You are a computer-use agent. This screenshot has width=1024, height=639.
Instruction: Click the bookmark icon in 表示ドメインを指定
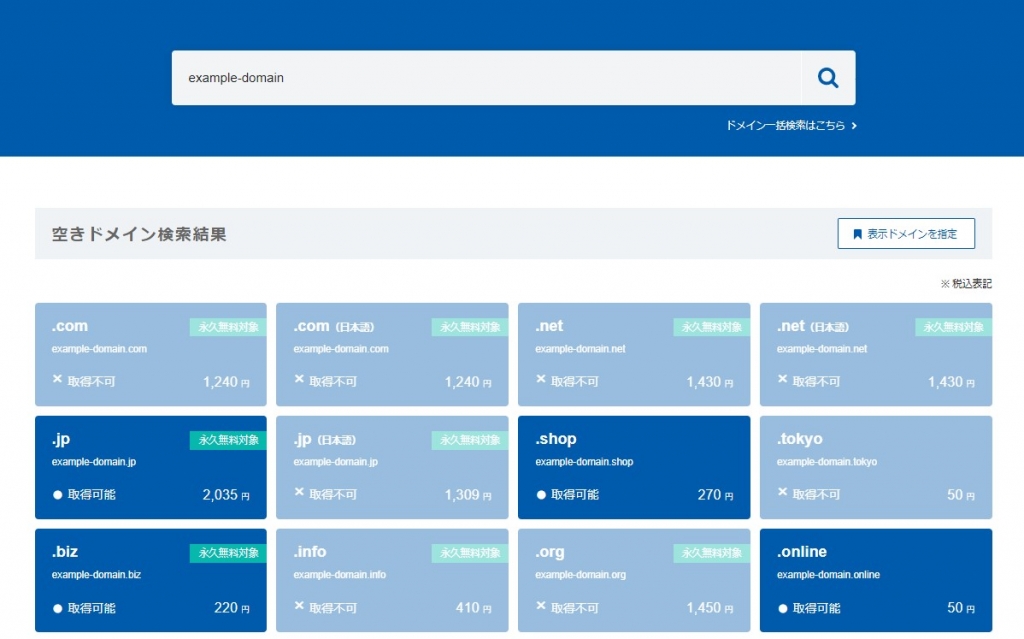pos(857,234)
